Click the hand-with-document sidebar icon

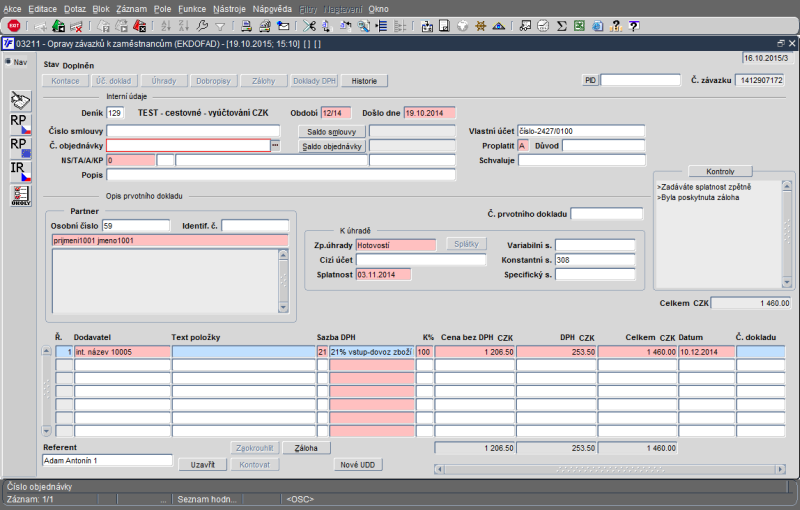click(x=20, y=100)
